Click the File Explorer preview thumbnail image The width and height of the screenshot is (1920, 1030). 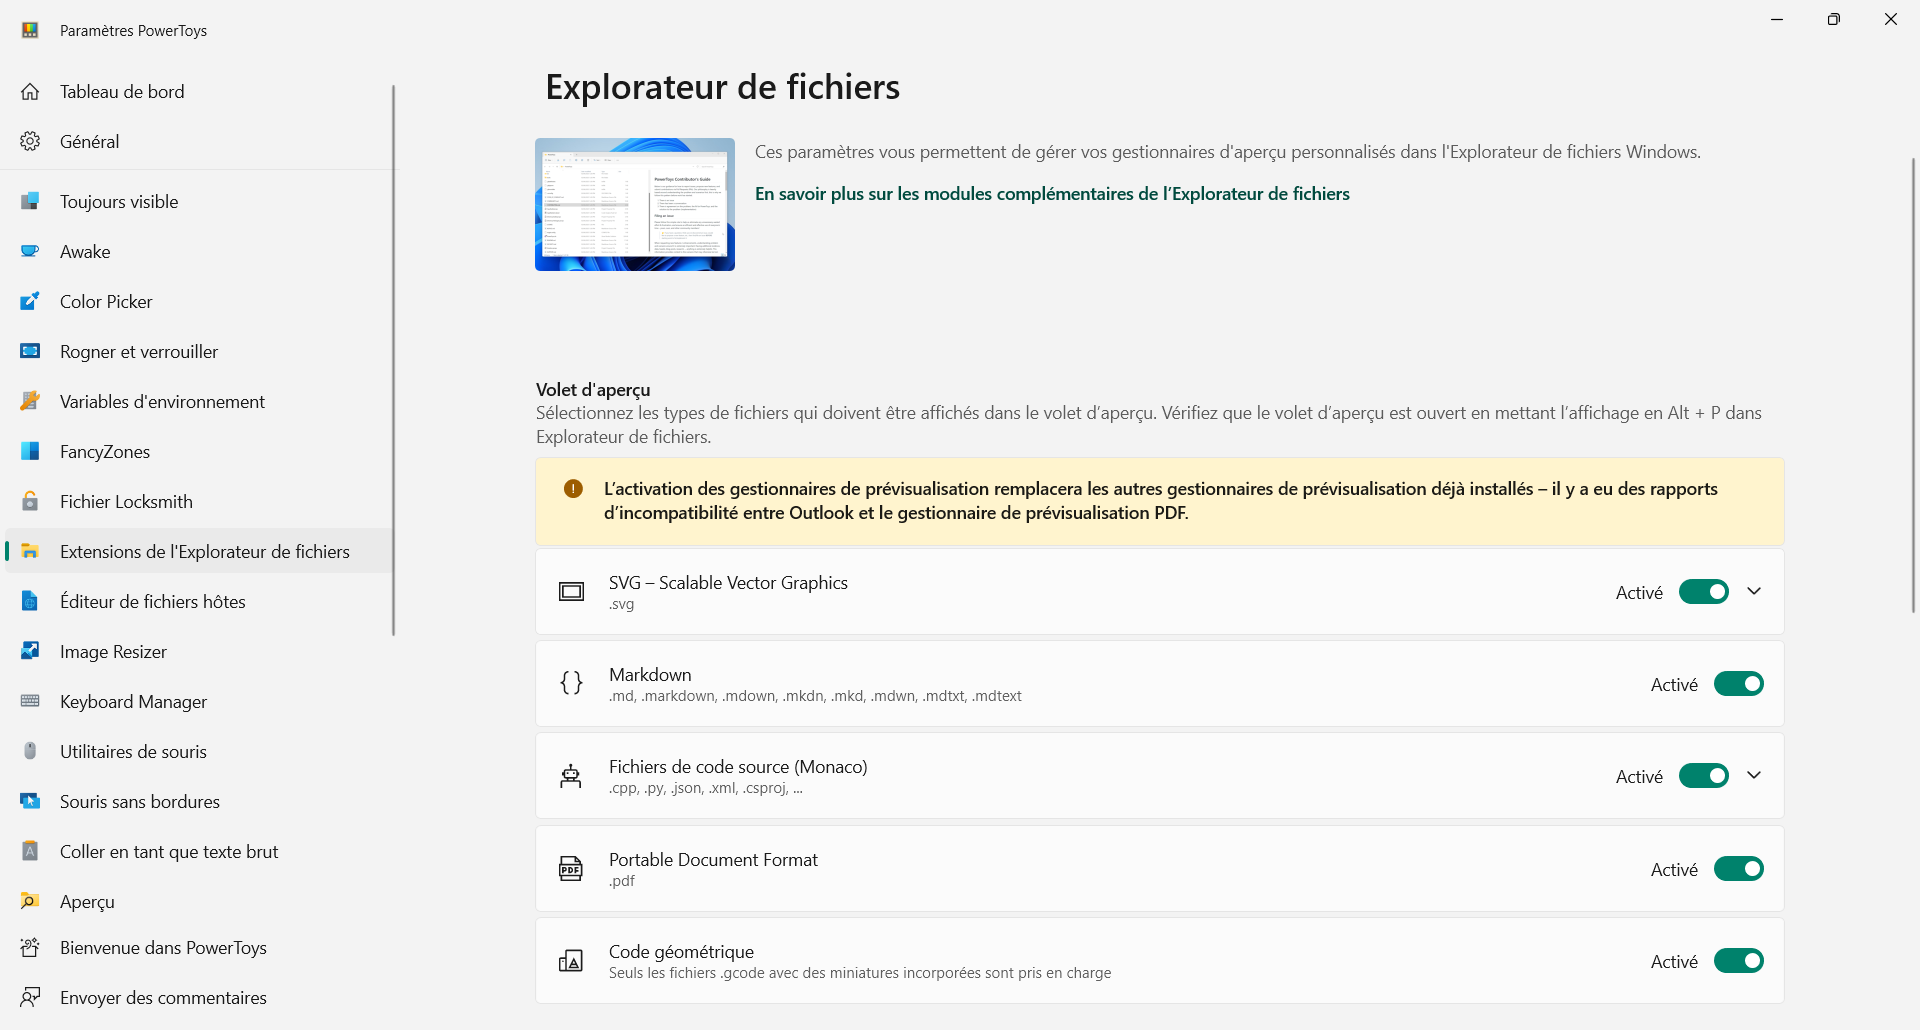pos(635,204)
